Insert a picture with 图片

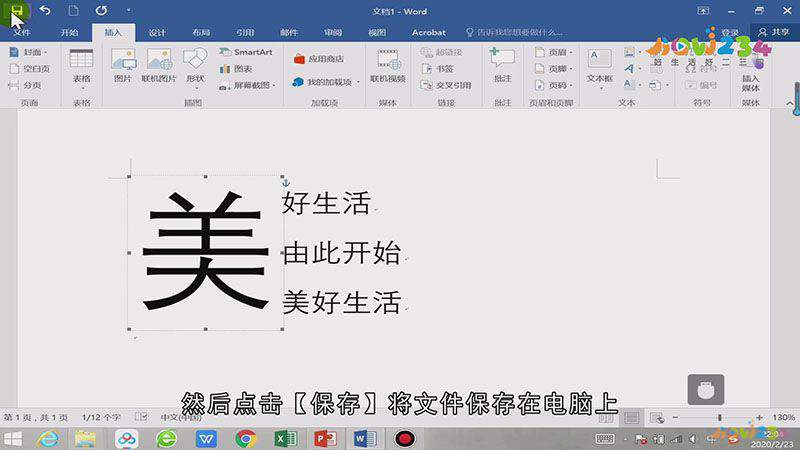pos(122,65)
